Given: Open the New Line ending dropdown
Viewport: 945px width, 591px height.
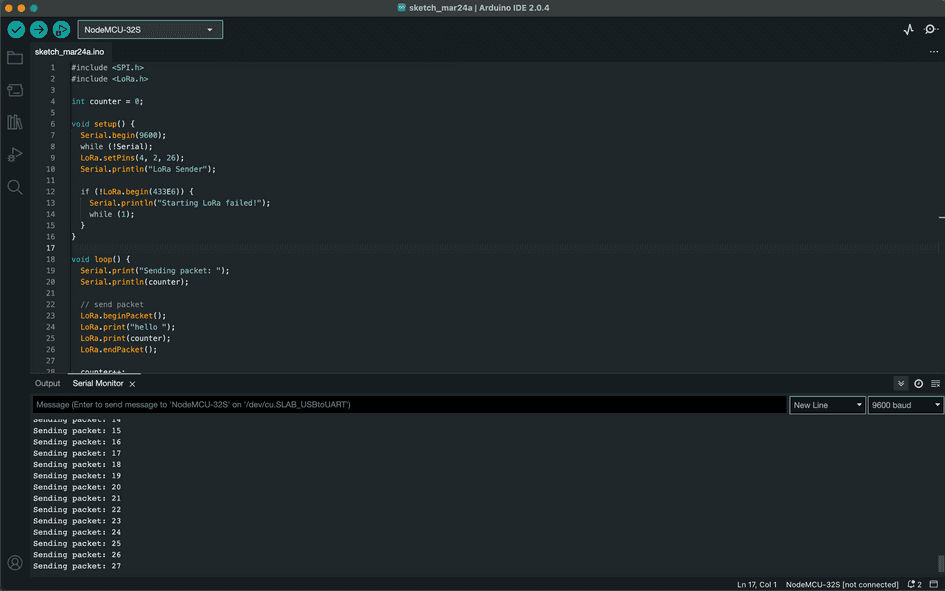Looking at the screenshot, I should pyautogui.click(x=827, y=405).
